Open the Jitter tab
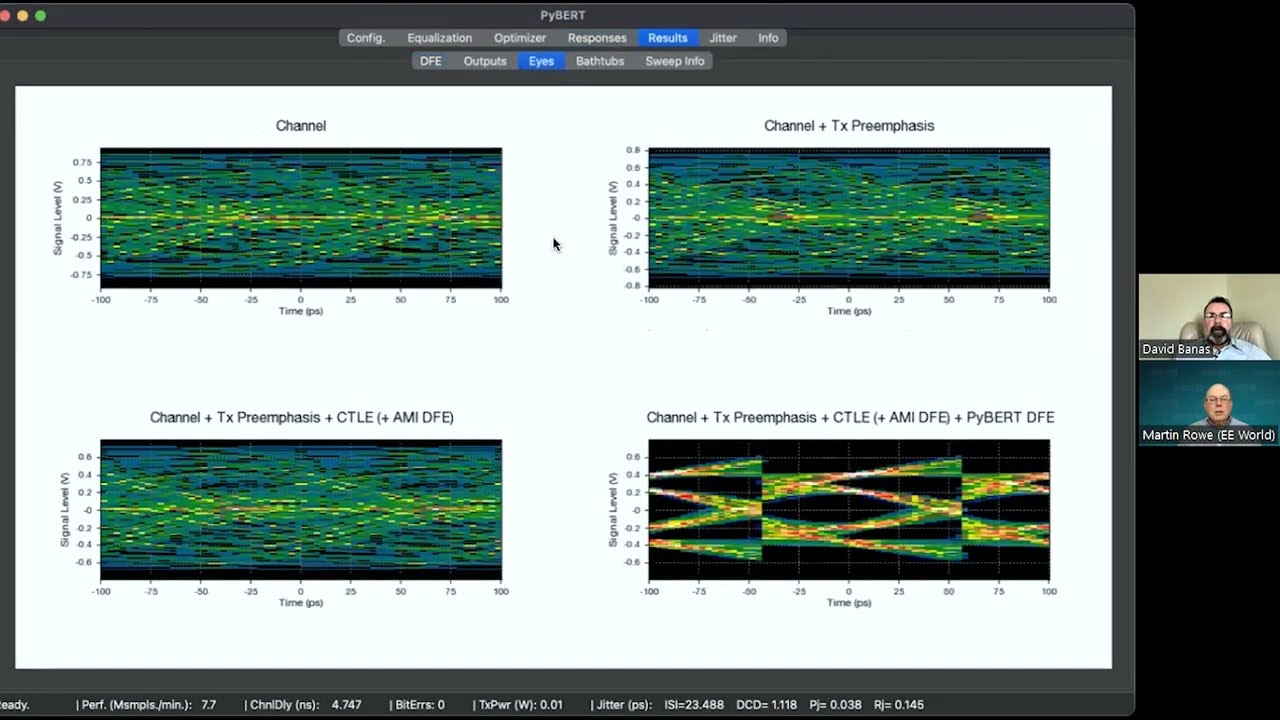The height and width of the screenshot is (720, 1280). click(x=723, y=38)
